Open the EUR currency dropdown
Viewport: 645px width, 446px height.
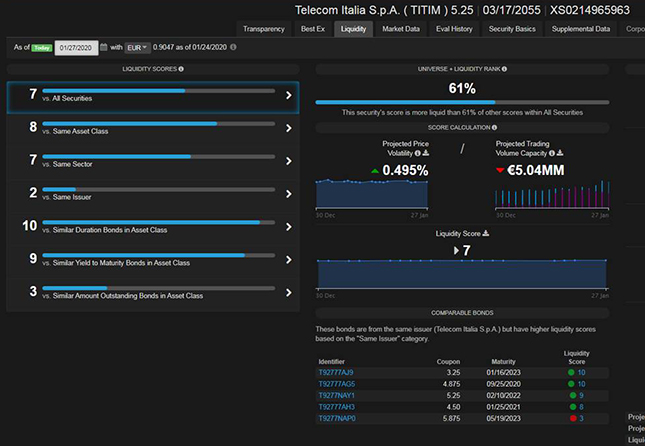(137, 48)
